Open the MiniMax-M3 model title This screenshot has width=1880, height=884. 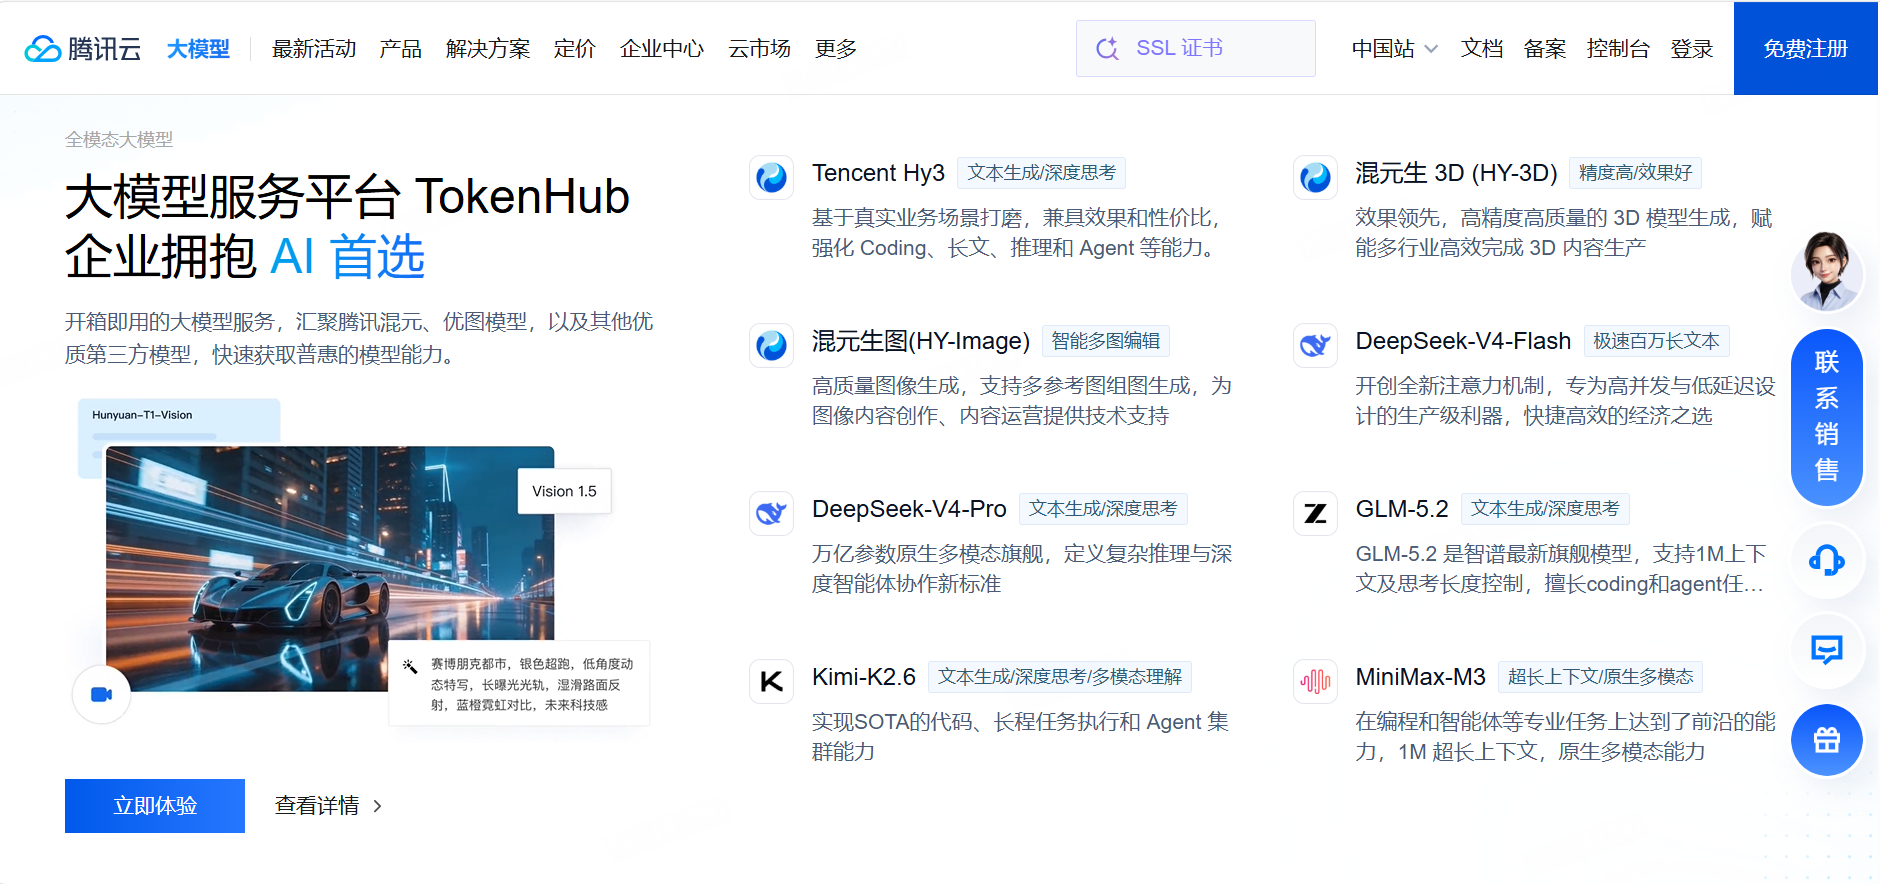(1421, 677)
